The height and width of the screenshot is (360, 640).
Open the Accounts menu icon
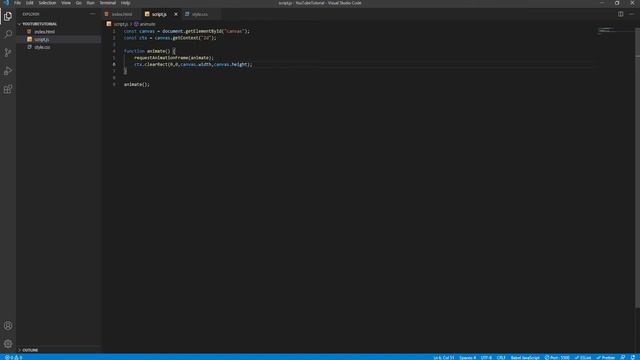point(8,326)
